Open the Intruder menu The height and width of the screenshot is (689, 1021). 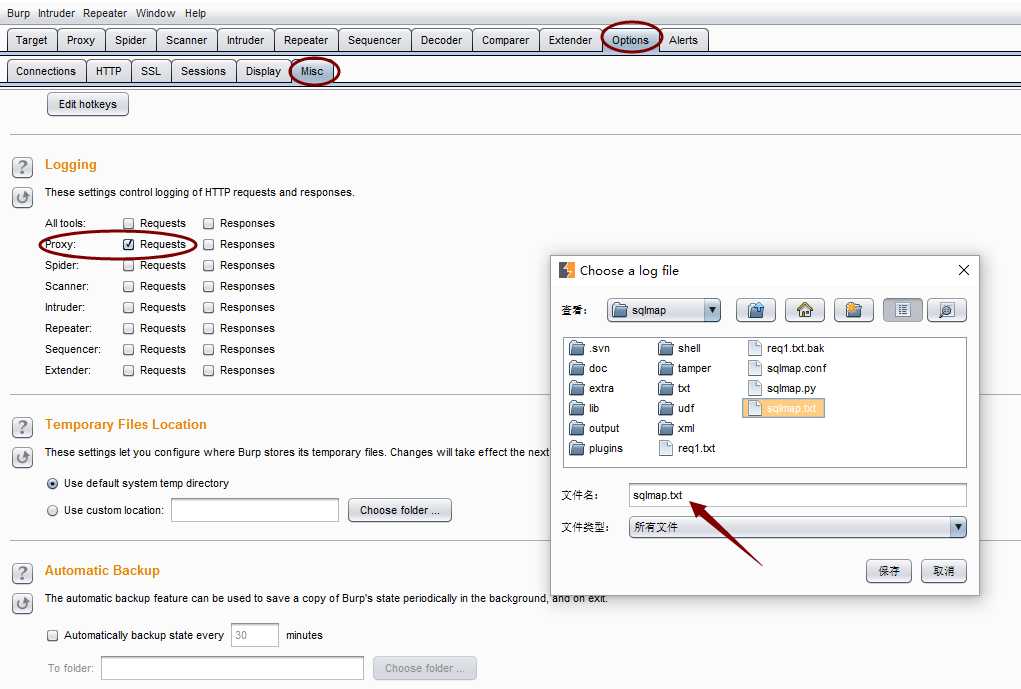[56, 13]
